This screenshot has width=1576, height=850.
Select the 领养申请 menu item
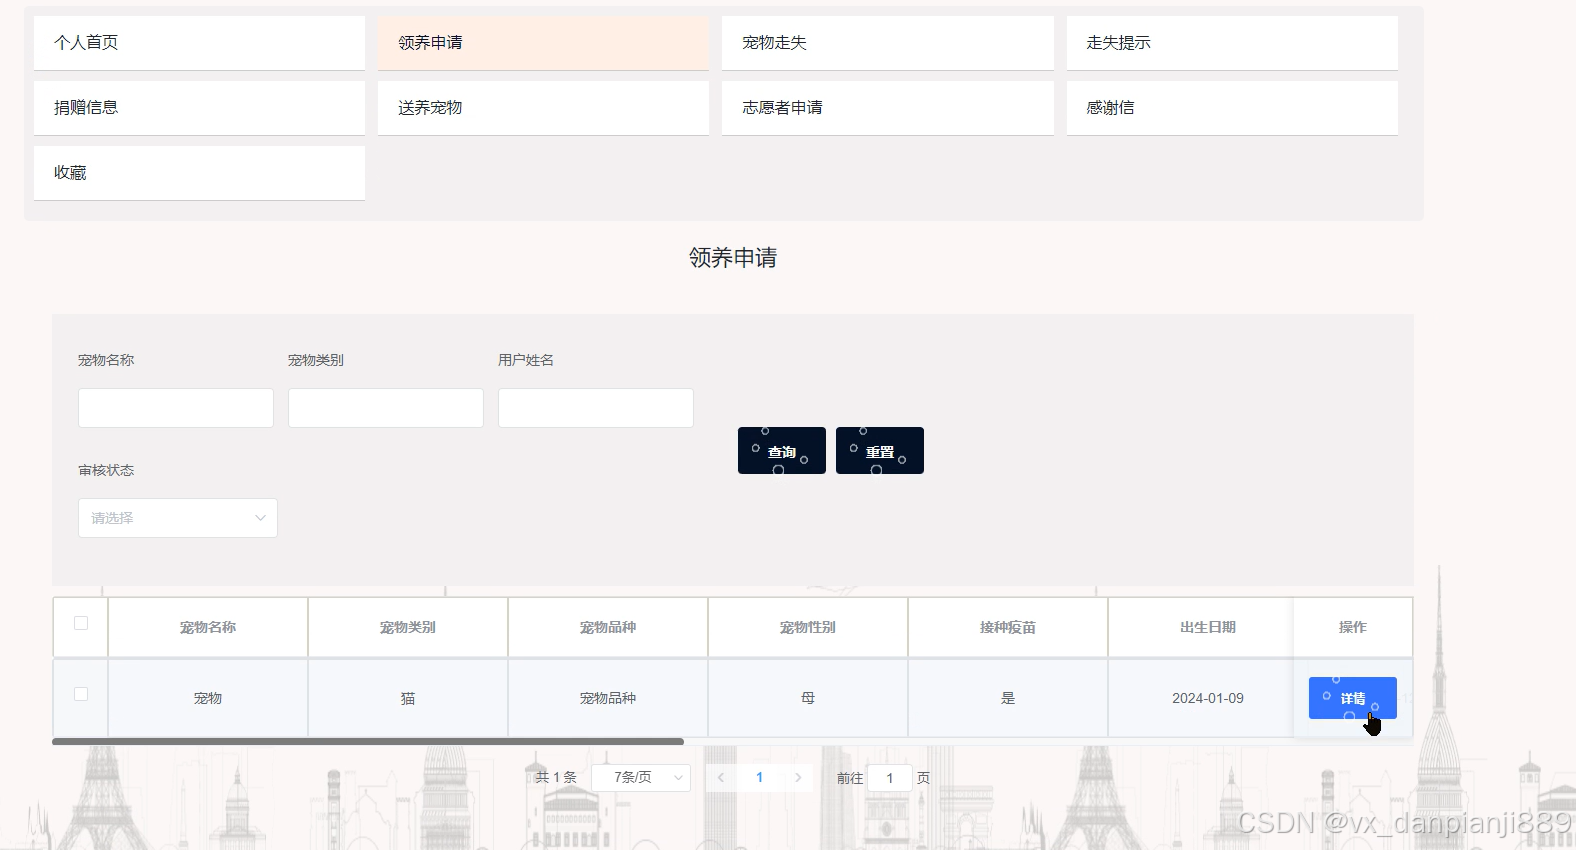coord(543,43)
